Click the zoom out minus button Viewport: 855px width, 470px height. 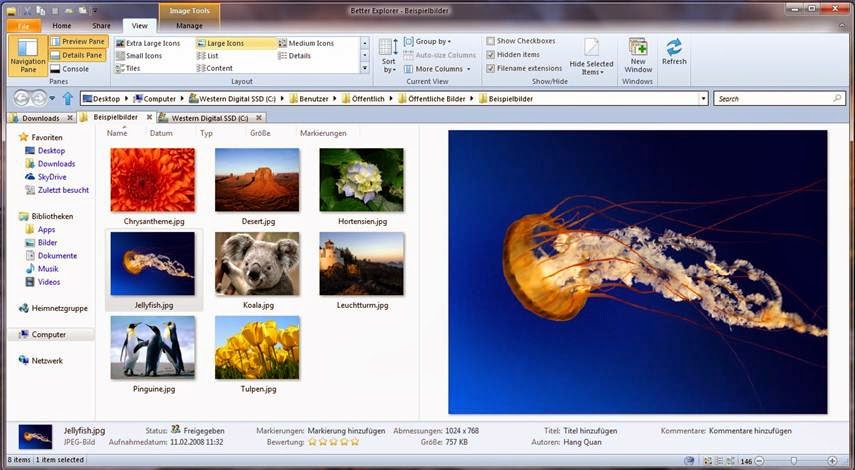(759, 461)
